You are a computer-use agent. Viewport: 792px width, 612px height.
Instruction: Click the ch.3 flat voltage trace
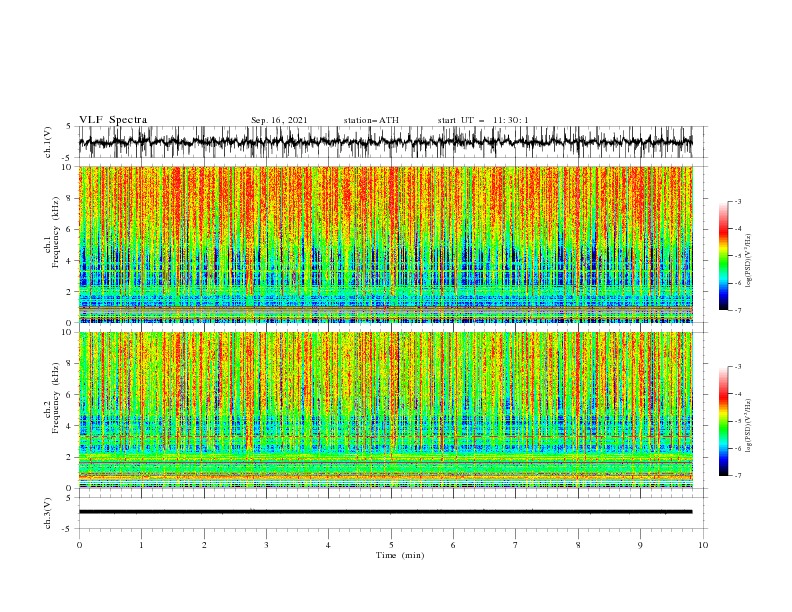385,512
